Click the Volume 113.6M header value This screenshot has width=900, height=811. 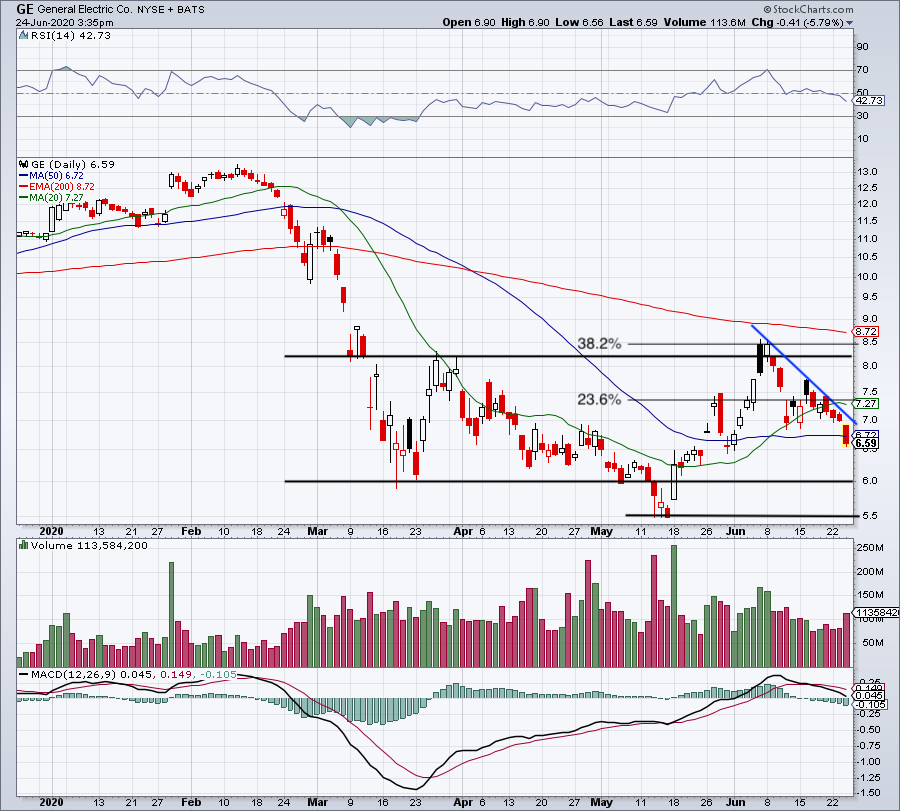click(x=704, y=22)
